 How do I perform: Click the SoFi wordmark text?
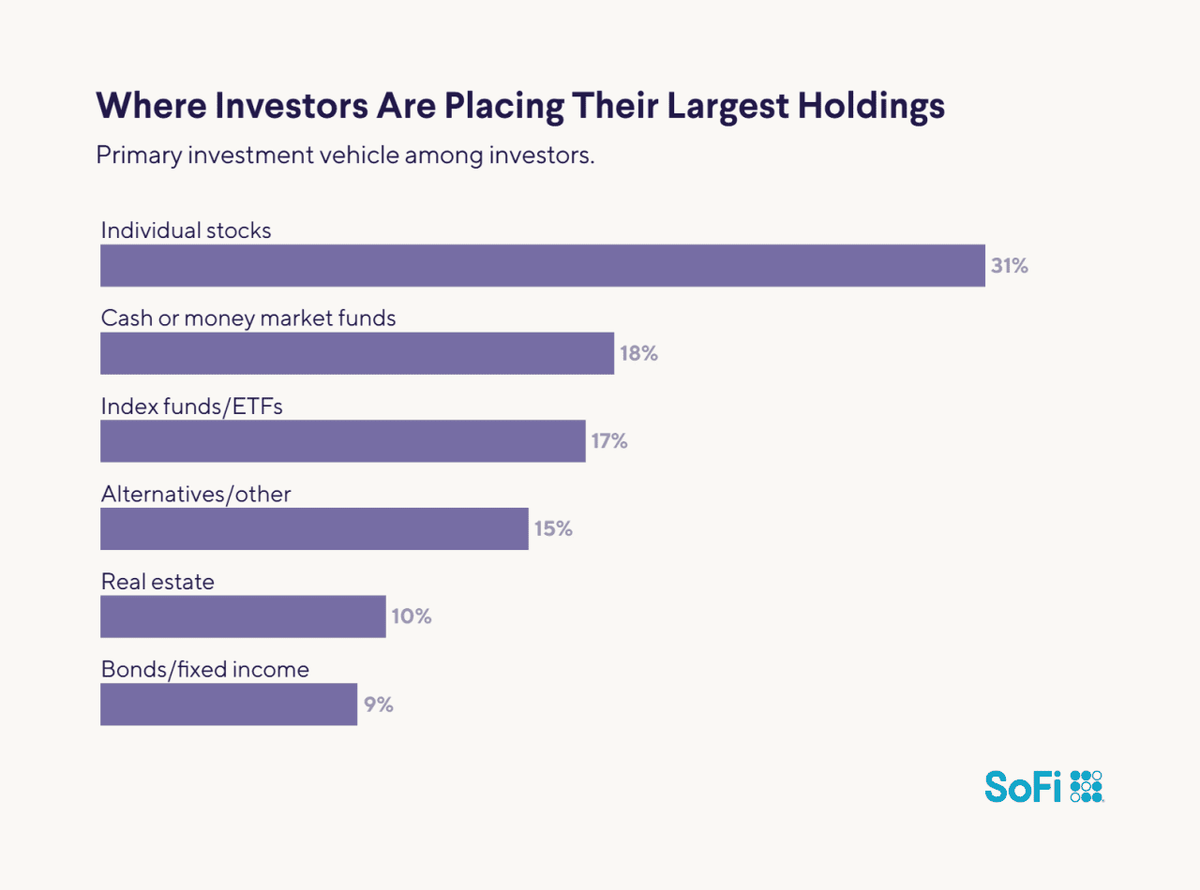(1023, 786)
